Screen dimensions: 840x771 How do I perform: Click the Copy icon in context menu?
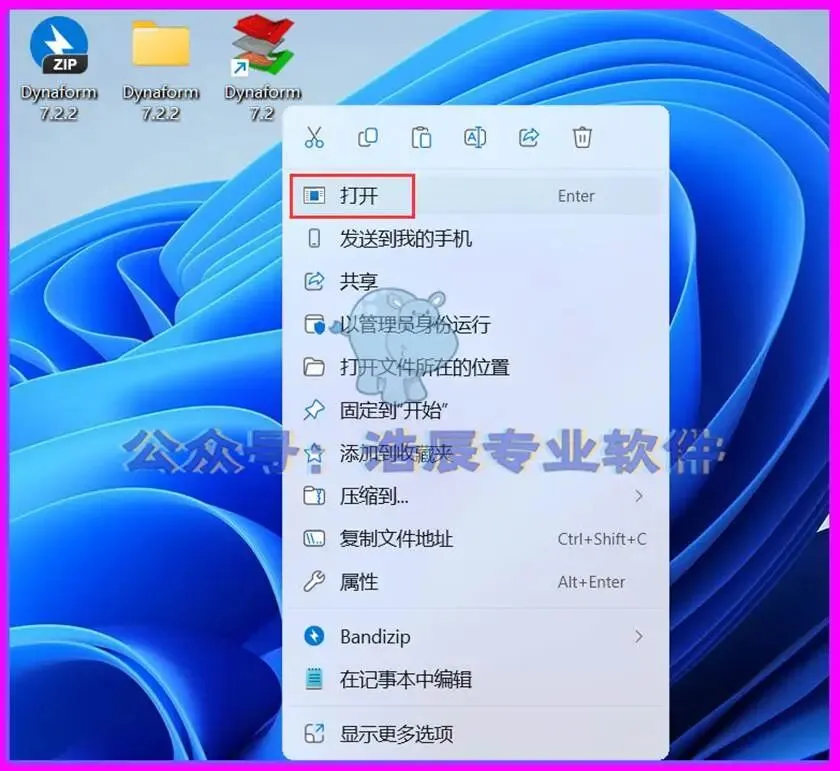(368, 137)
